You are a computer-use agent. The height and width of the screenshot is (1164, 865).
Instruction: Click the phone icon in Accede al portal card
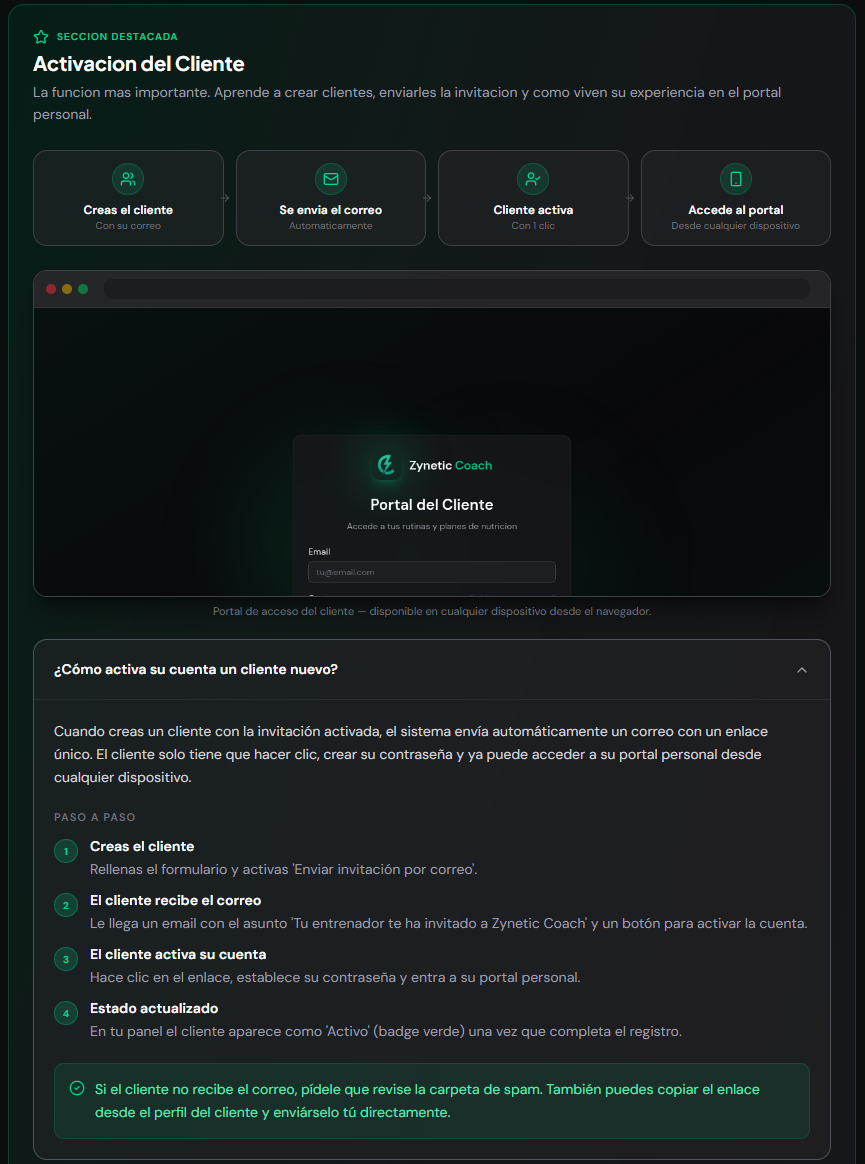[736, 179]
